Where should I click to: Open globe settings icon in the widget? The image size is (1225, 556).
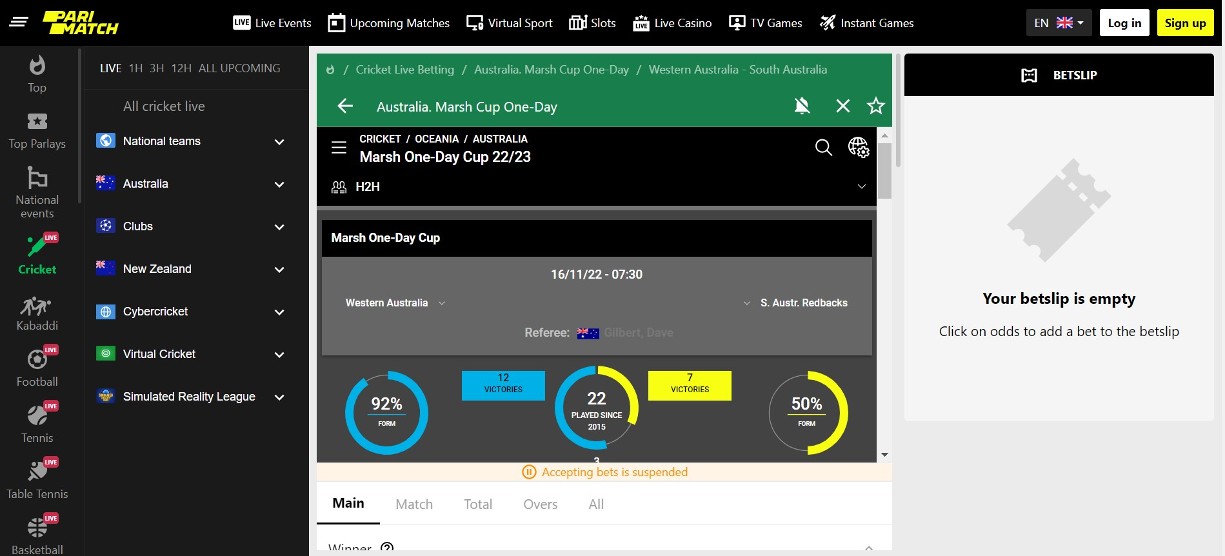[x=859, y=148]
